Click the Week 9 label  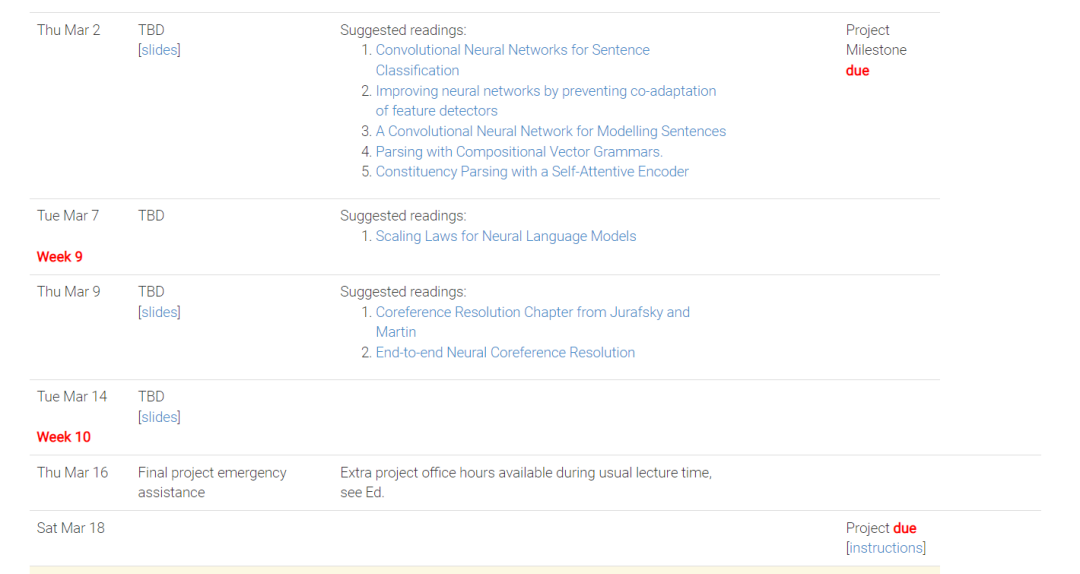(59, 257)
